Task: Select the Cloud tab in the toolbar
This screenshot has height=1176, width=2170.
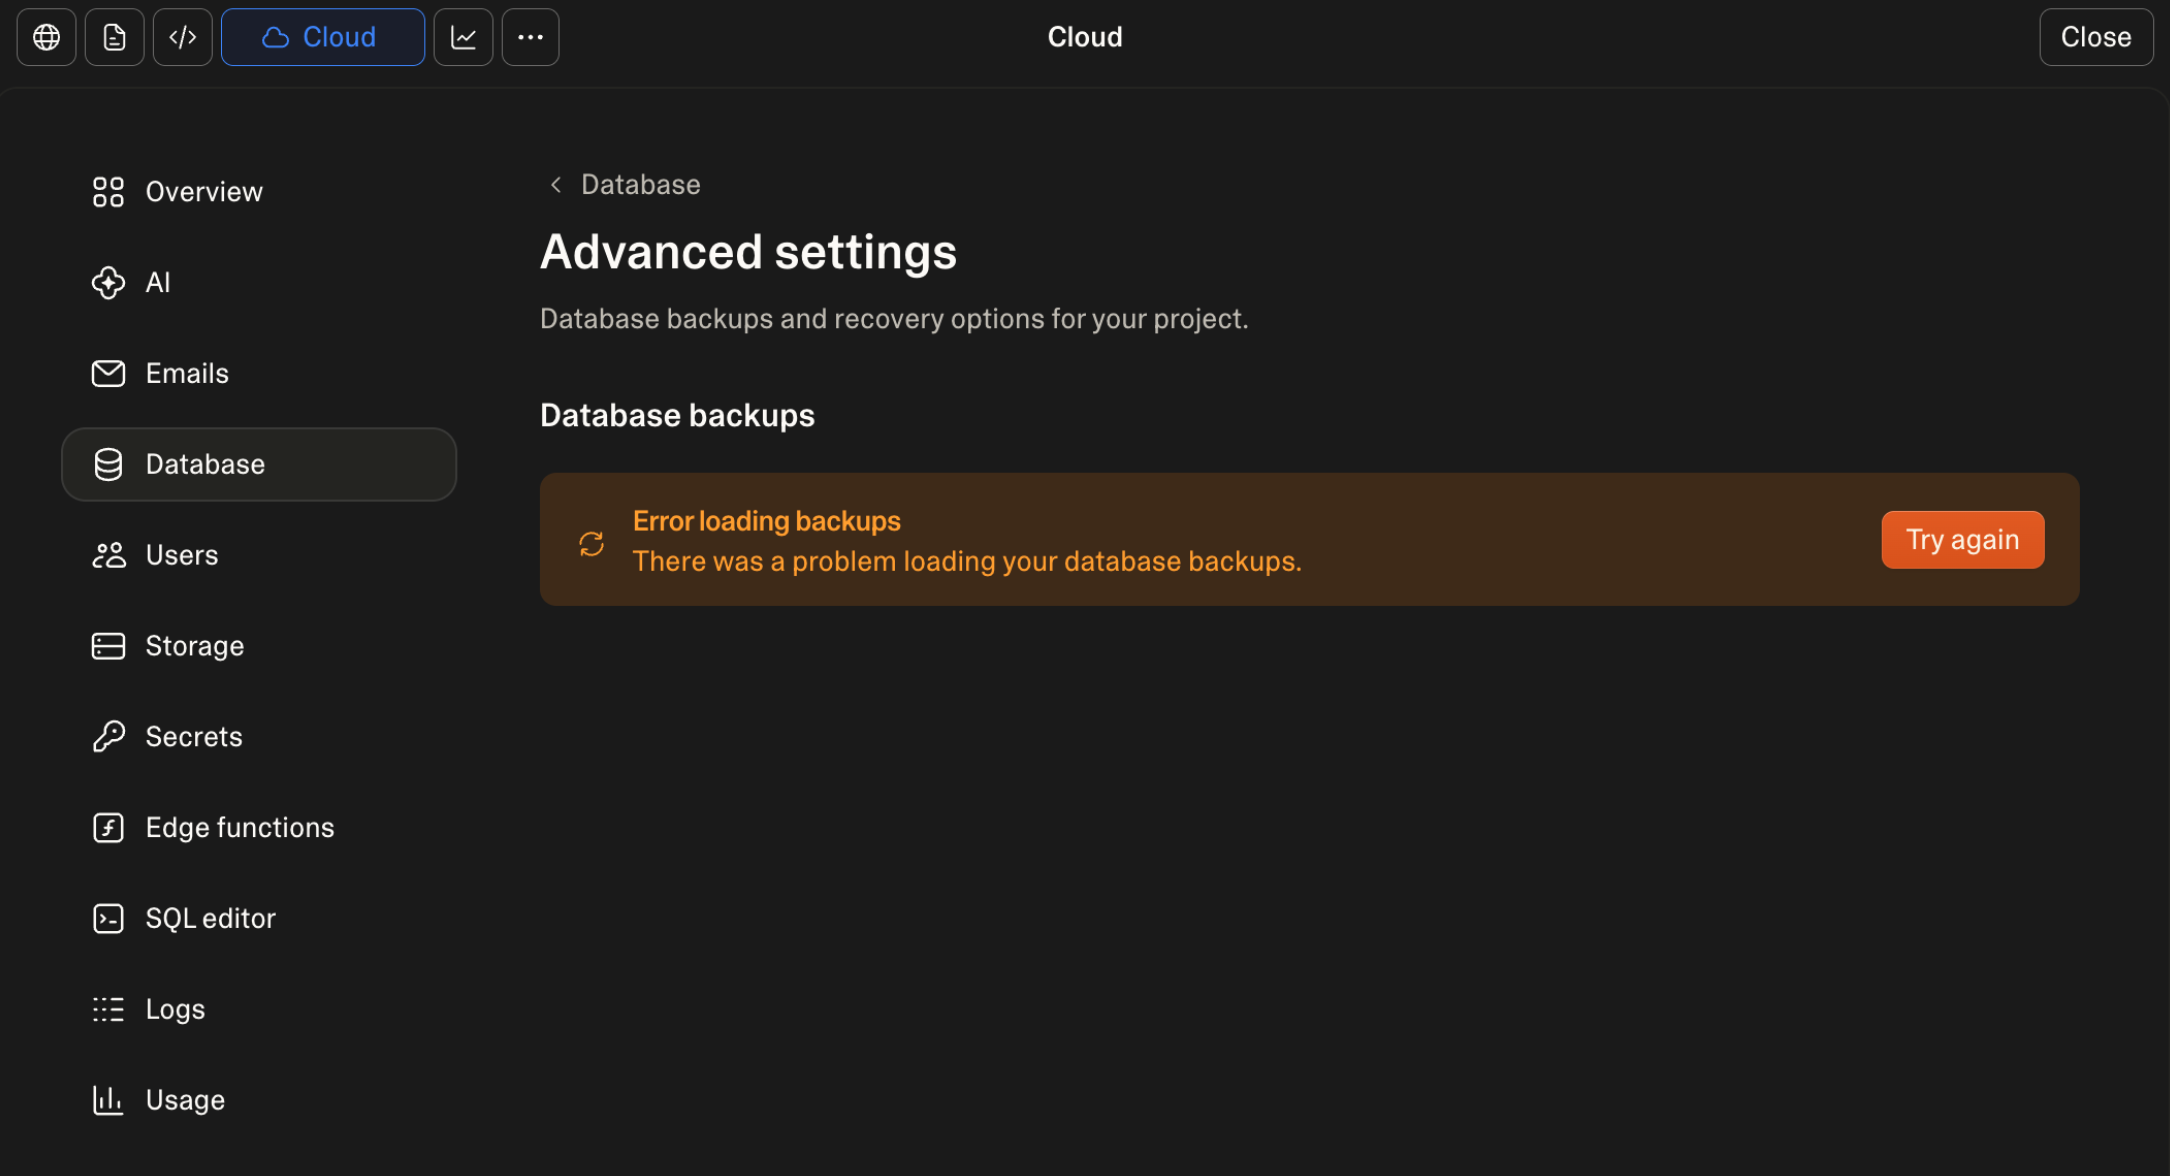Action: [x=322, y=37]
